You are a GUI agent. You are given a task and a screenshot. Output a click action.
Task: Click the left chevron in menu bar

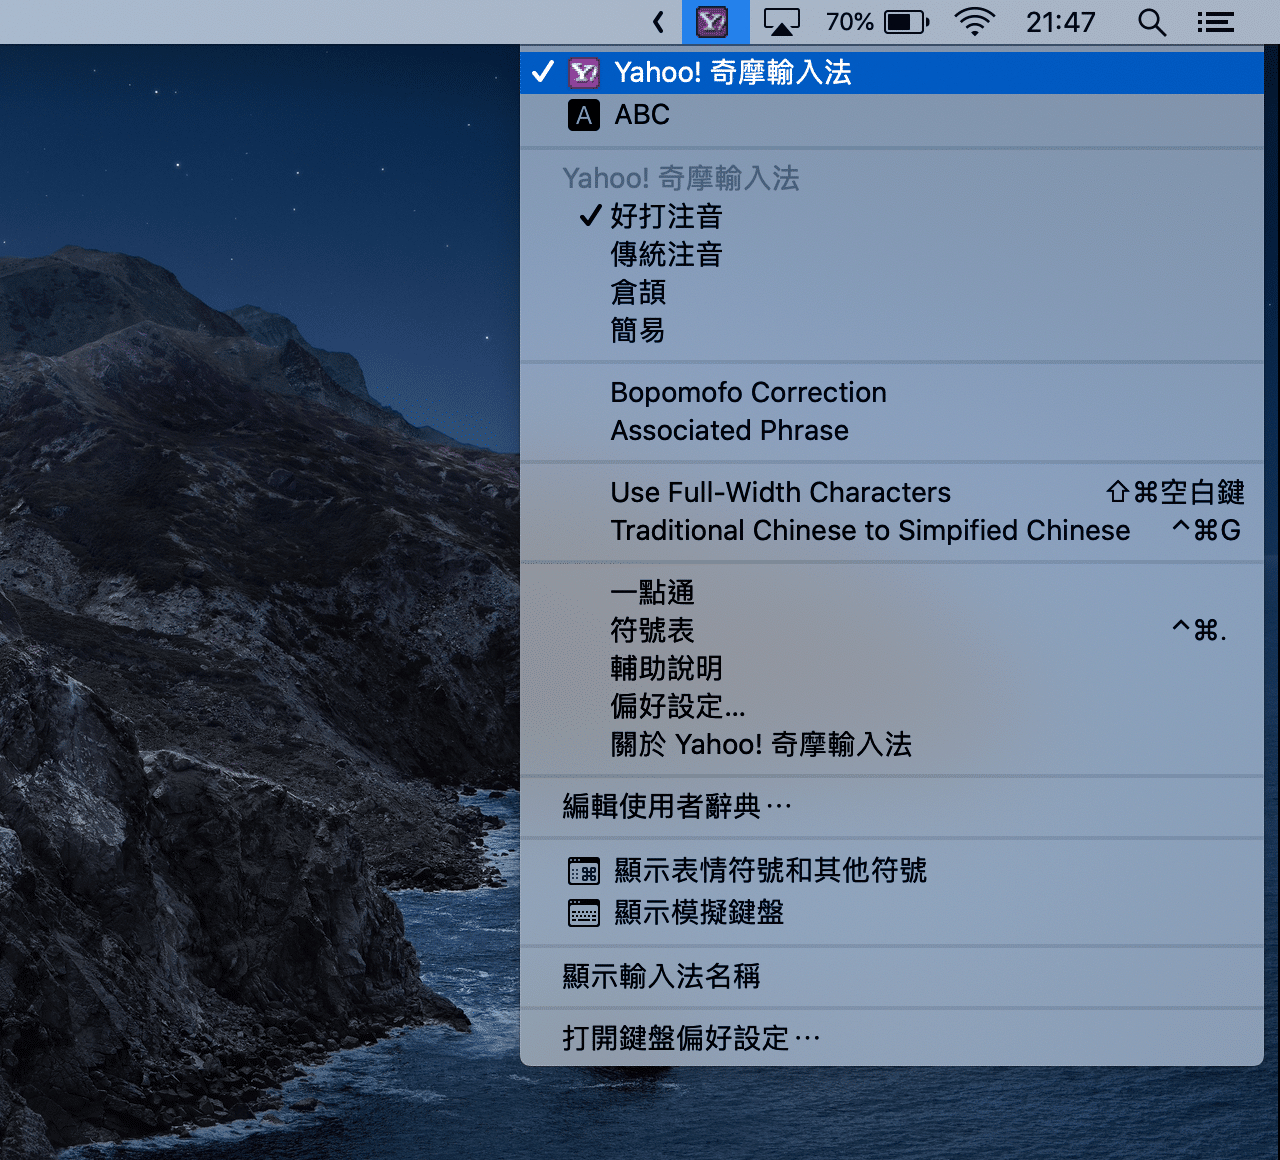(x=658, y=22)
